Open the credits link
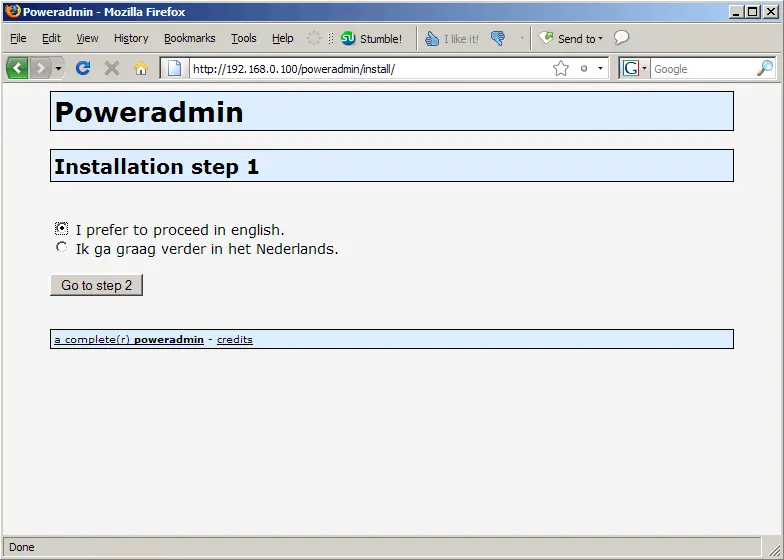This screenshot has width=784, height=560. tap(234, 340)
